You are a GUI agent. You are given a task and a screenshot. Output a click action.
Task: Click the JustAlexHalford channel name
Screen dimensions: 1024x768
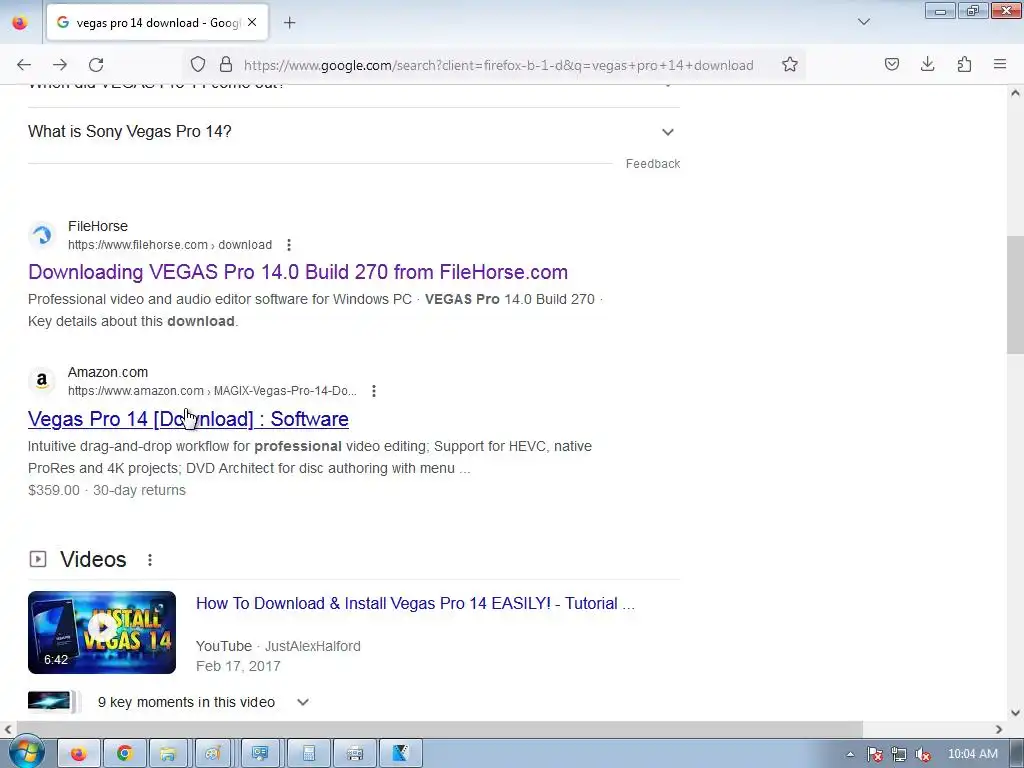pos(313,646)
